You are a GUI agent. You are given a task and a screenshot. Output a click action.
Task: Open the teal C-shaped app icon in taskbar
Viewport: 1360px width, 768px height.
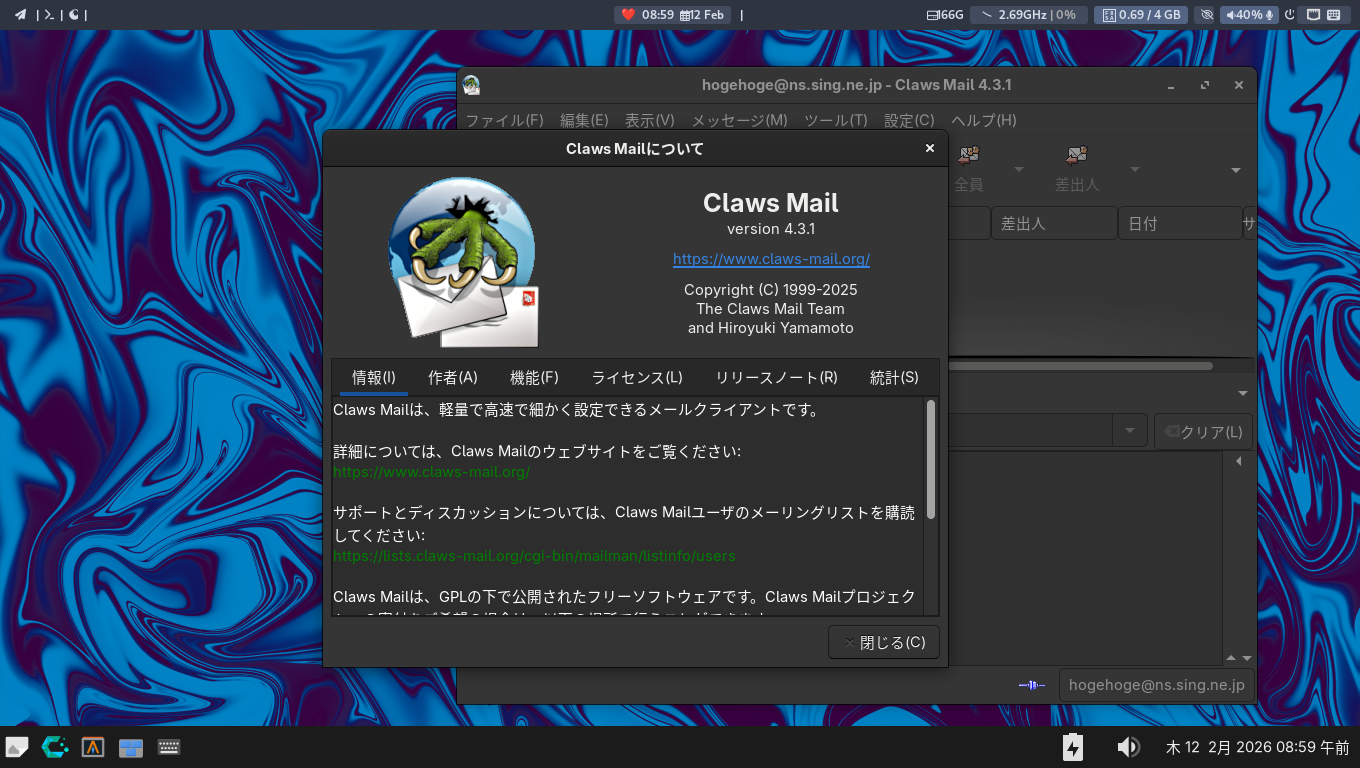point(54,747)
